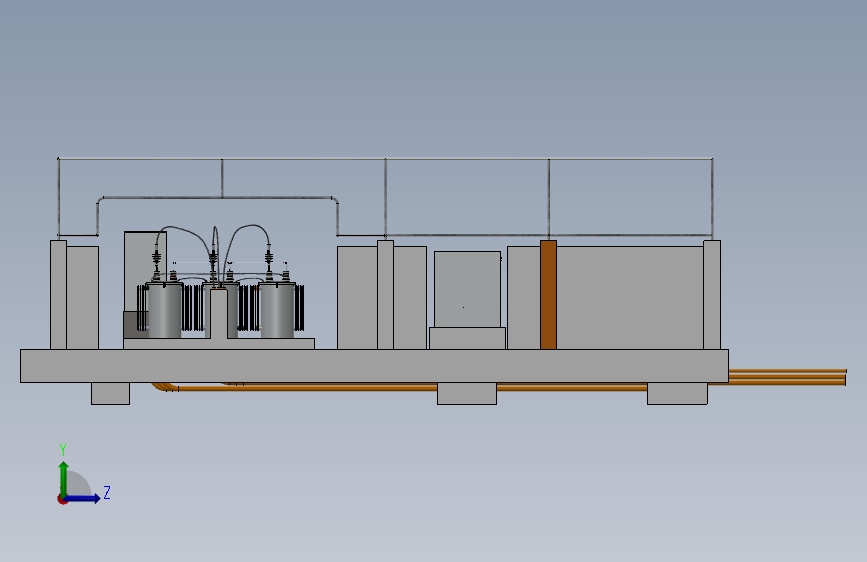
Task: Select the large wall block right of orange post
Action: pos(630,298)
